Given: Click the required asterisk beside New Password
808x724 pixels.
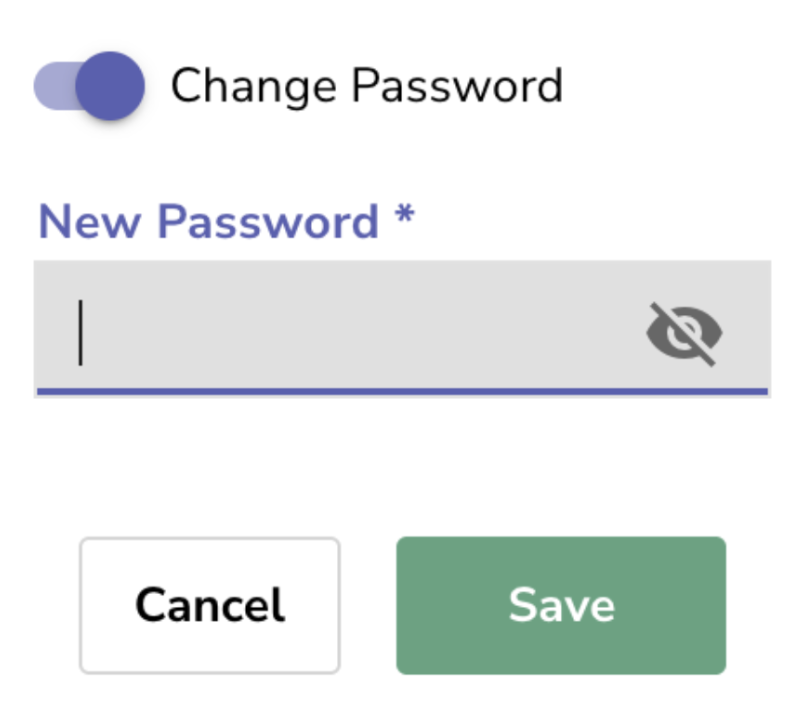Looking at the screenshot, I should (404, 217).
